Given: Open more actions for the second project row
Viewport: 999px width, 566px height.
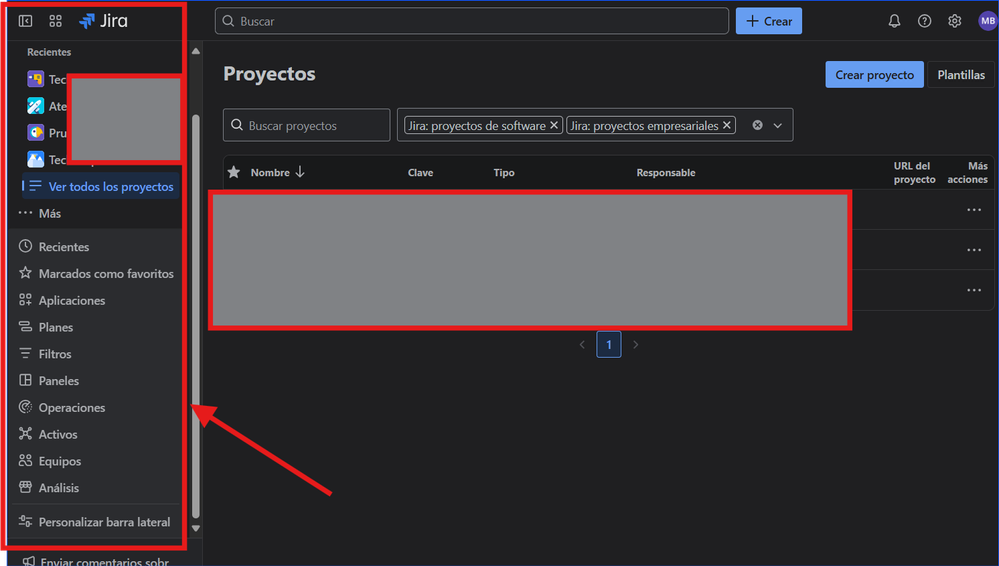Looking at the screenshot, I should (x=974, y=250).
